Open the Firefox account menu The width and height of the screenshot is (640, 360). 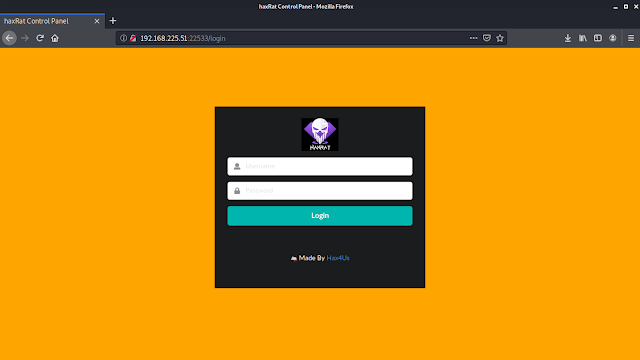click(613, 38)
